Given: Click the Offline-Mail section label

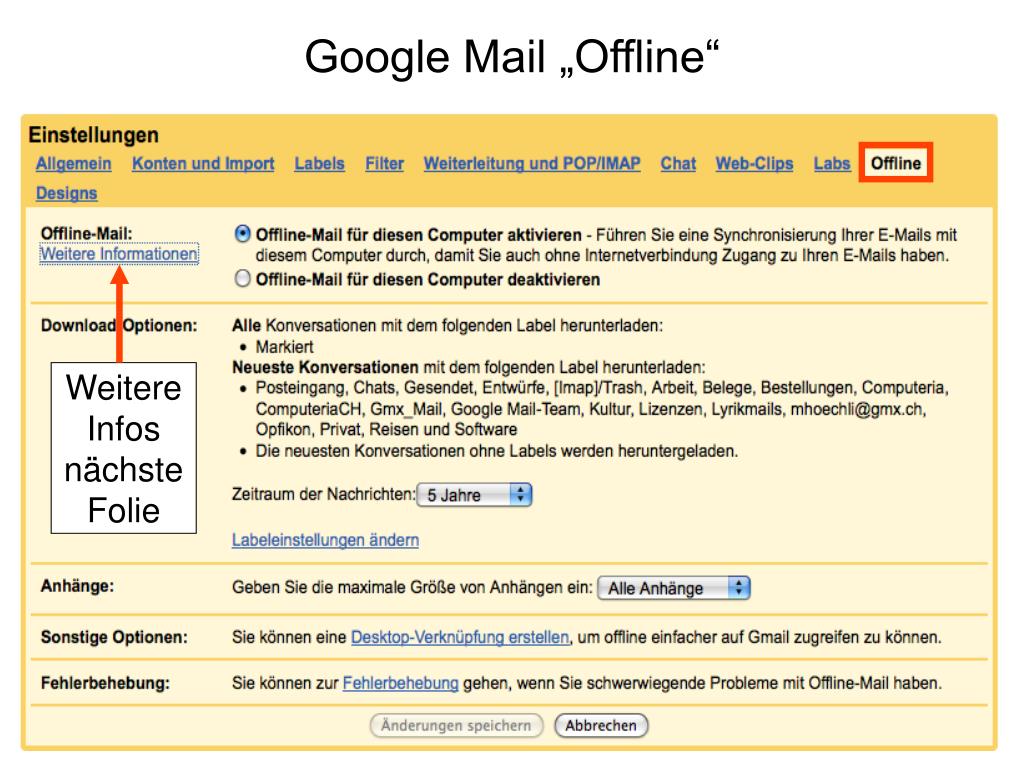Looking at the screenshot, I should (86, 234).
